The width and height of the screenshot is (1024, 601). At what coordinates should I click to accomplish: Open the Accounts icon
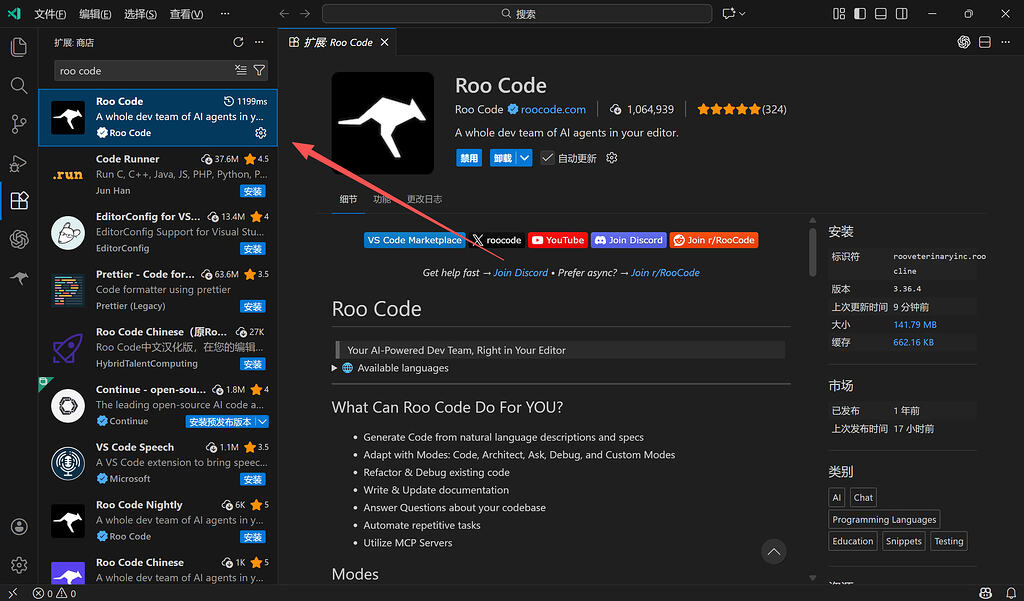tap(19, 527)
